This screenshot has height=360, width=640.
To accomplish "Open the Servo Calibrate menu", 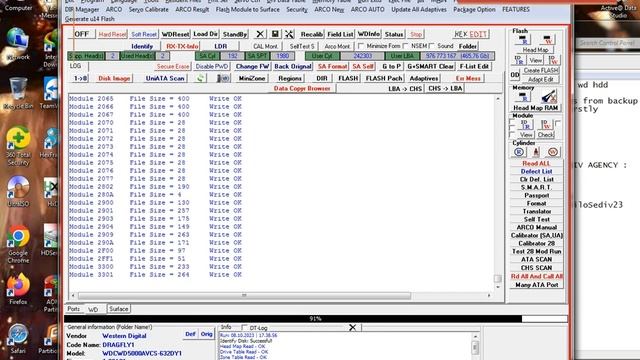I will coord(149,9).
